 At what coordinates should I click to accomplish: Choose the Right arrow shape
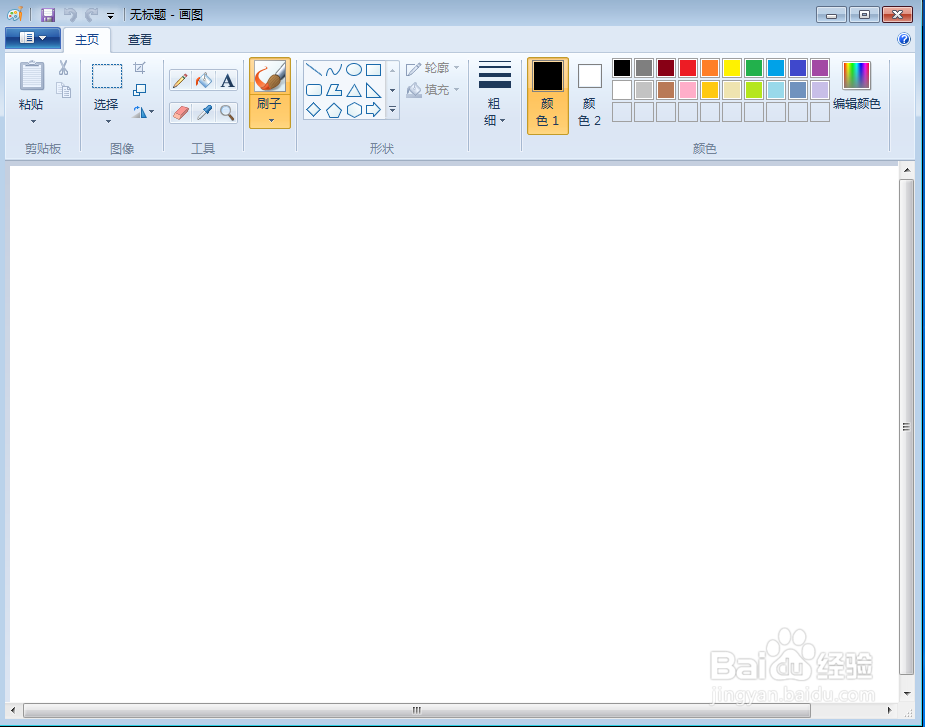373,110
